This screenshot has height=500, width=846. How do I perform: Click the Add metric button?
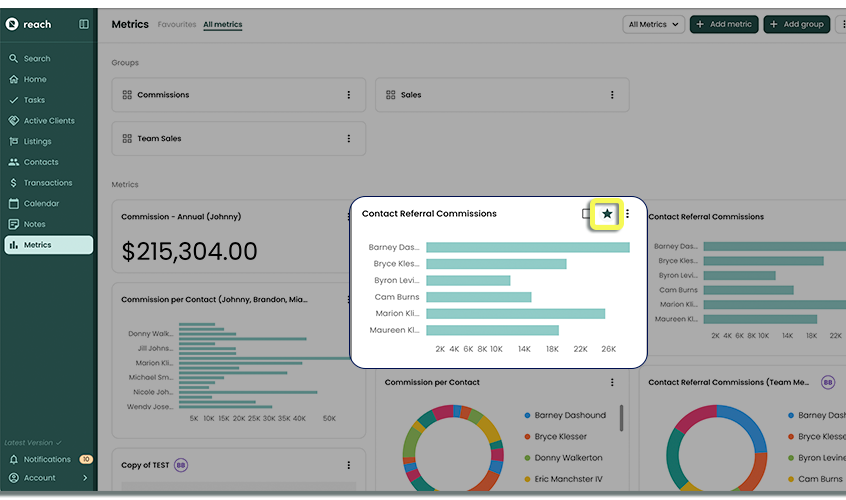click(x=723, y=24)
